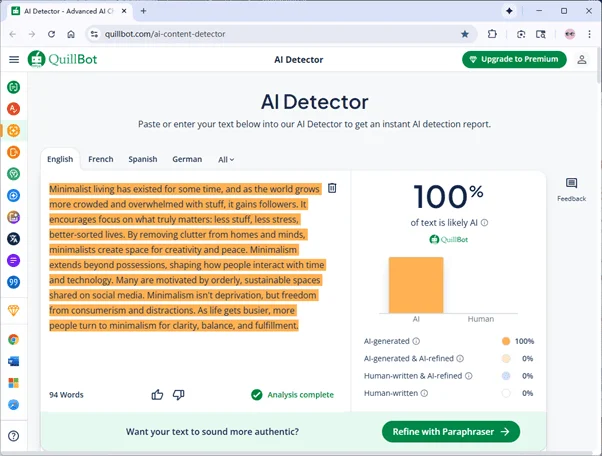Image resolution: width=602 pixels, height=456 pixels.
Task: Open the purple Summarizer sidebar icon
Action: tap(13, 261)
